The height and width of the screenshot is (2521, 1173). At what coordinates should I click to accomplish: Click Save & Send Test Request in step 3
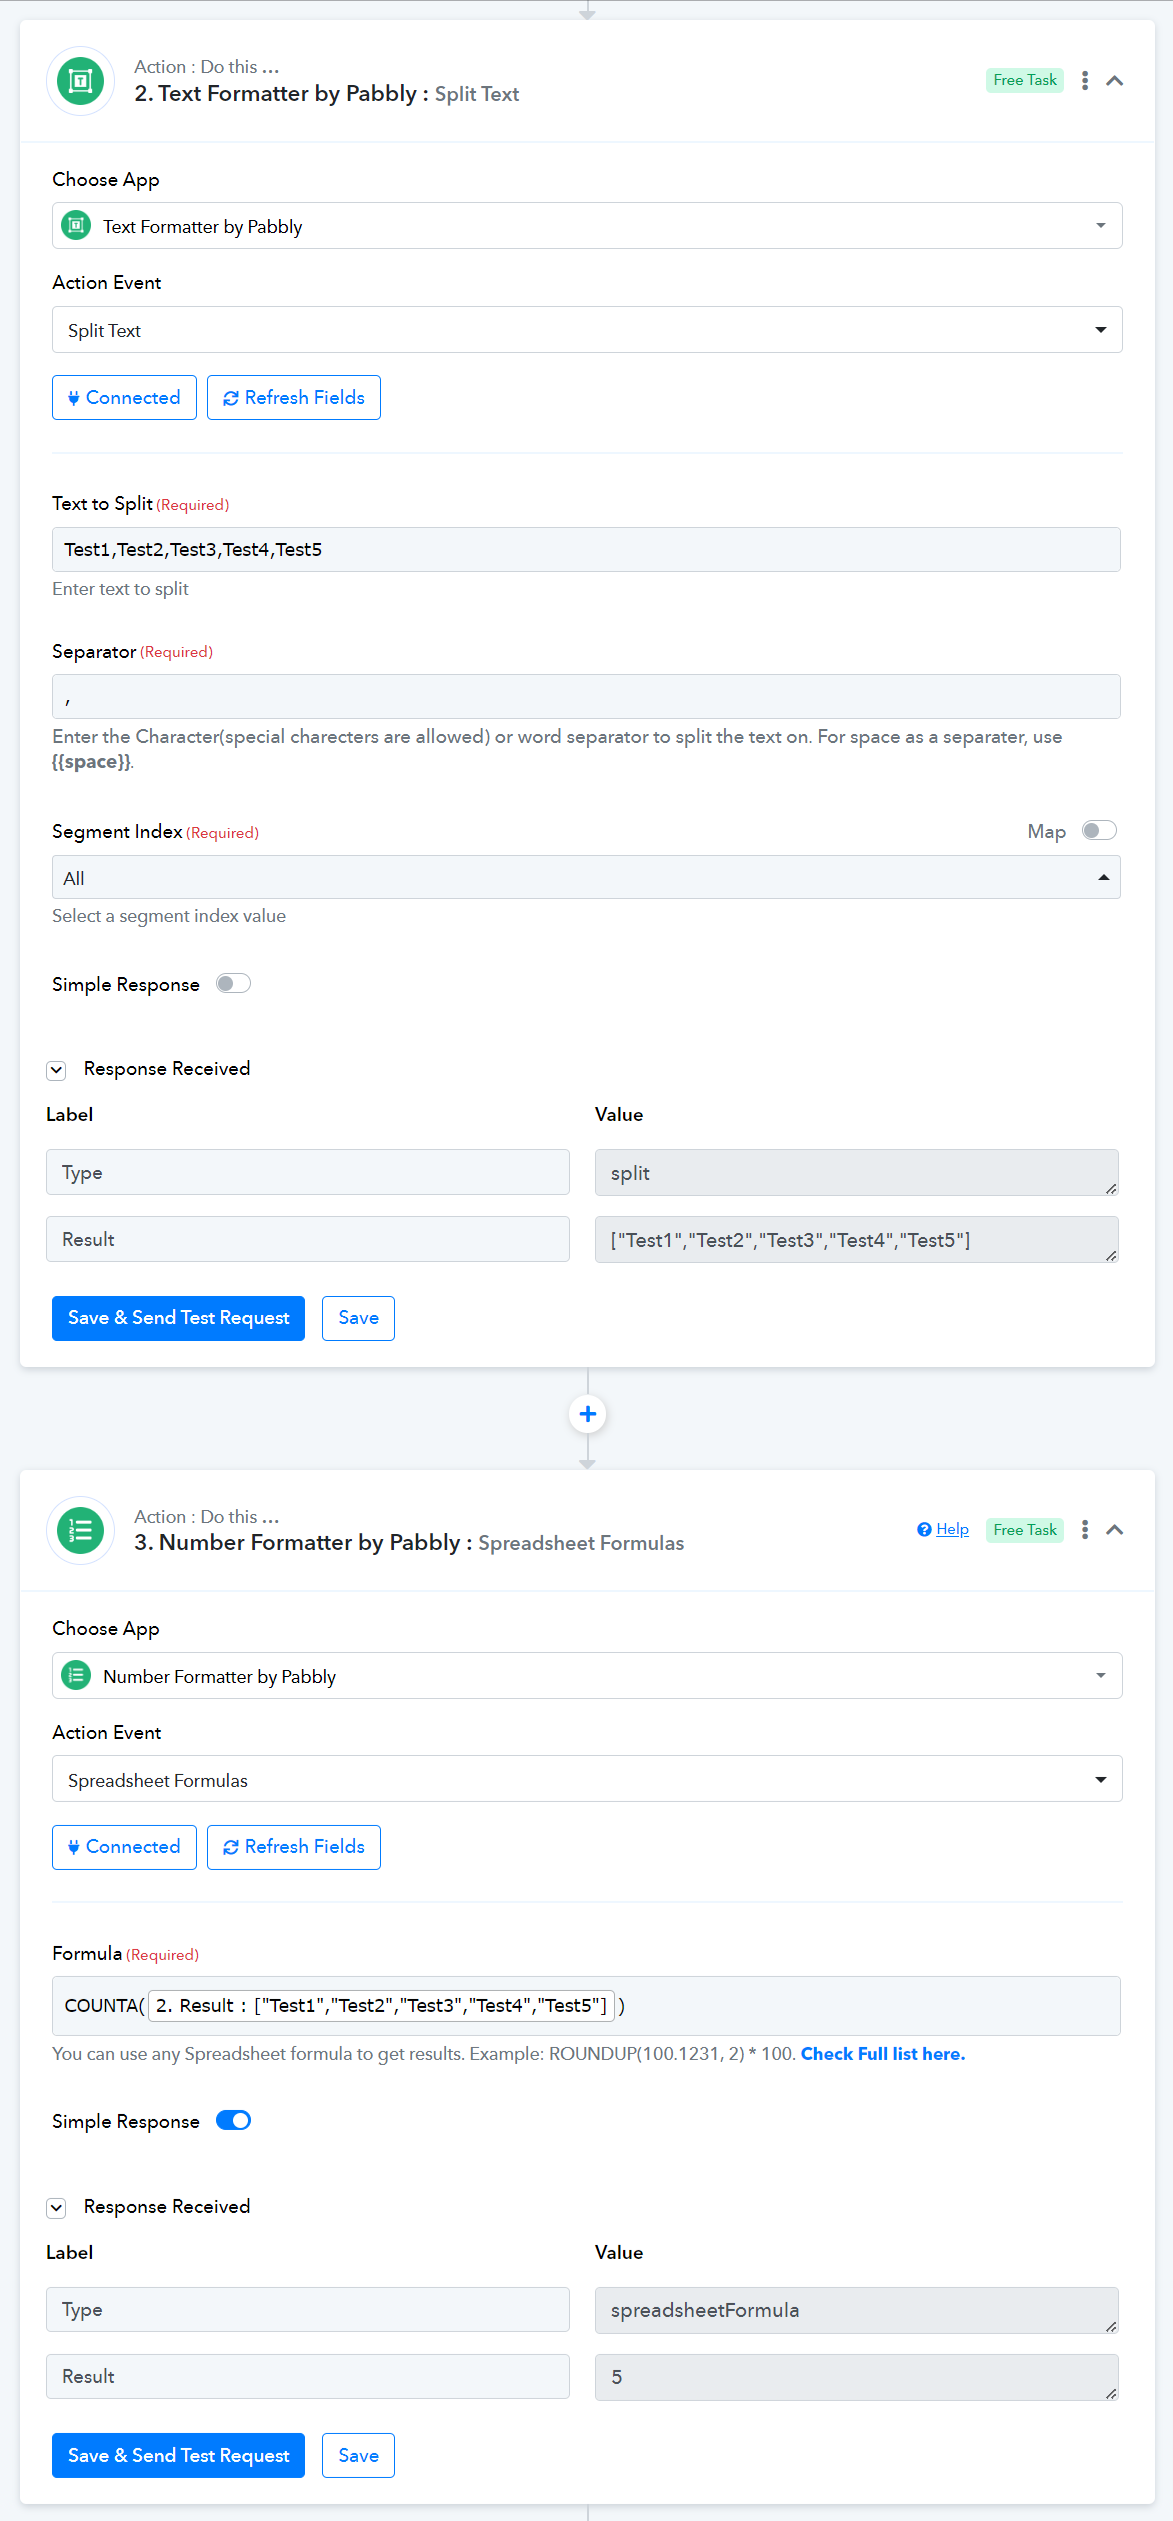tap(178, 2456)
